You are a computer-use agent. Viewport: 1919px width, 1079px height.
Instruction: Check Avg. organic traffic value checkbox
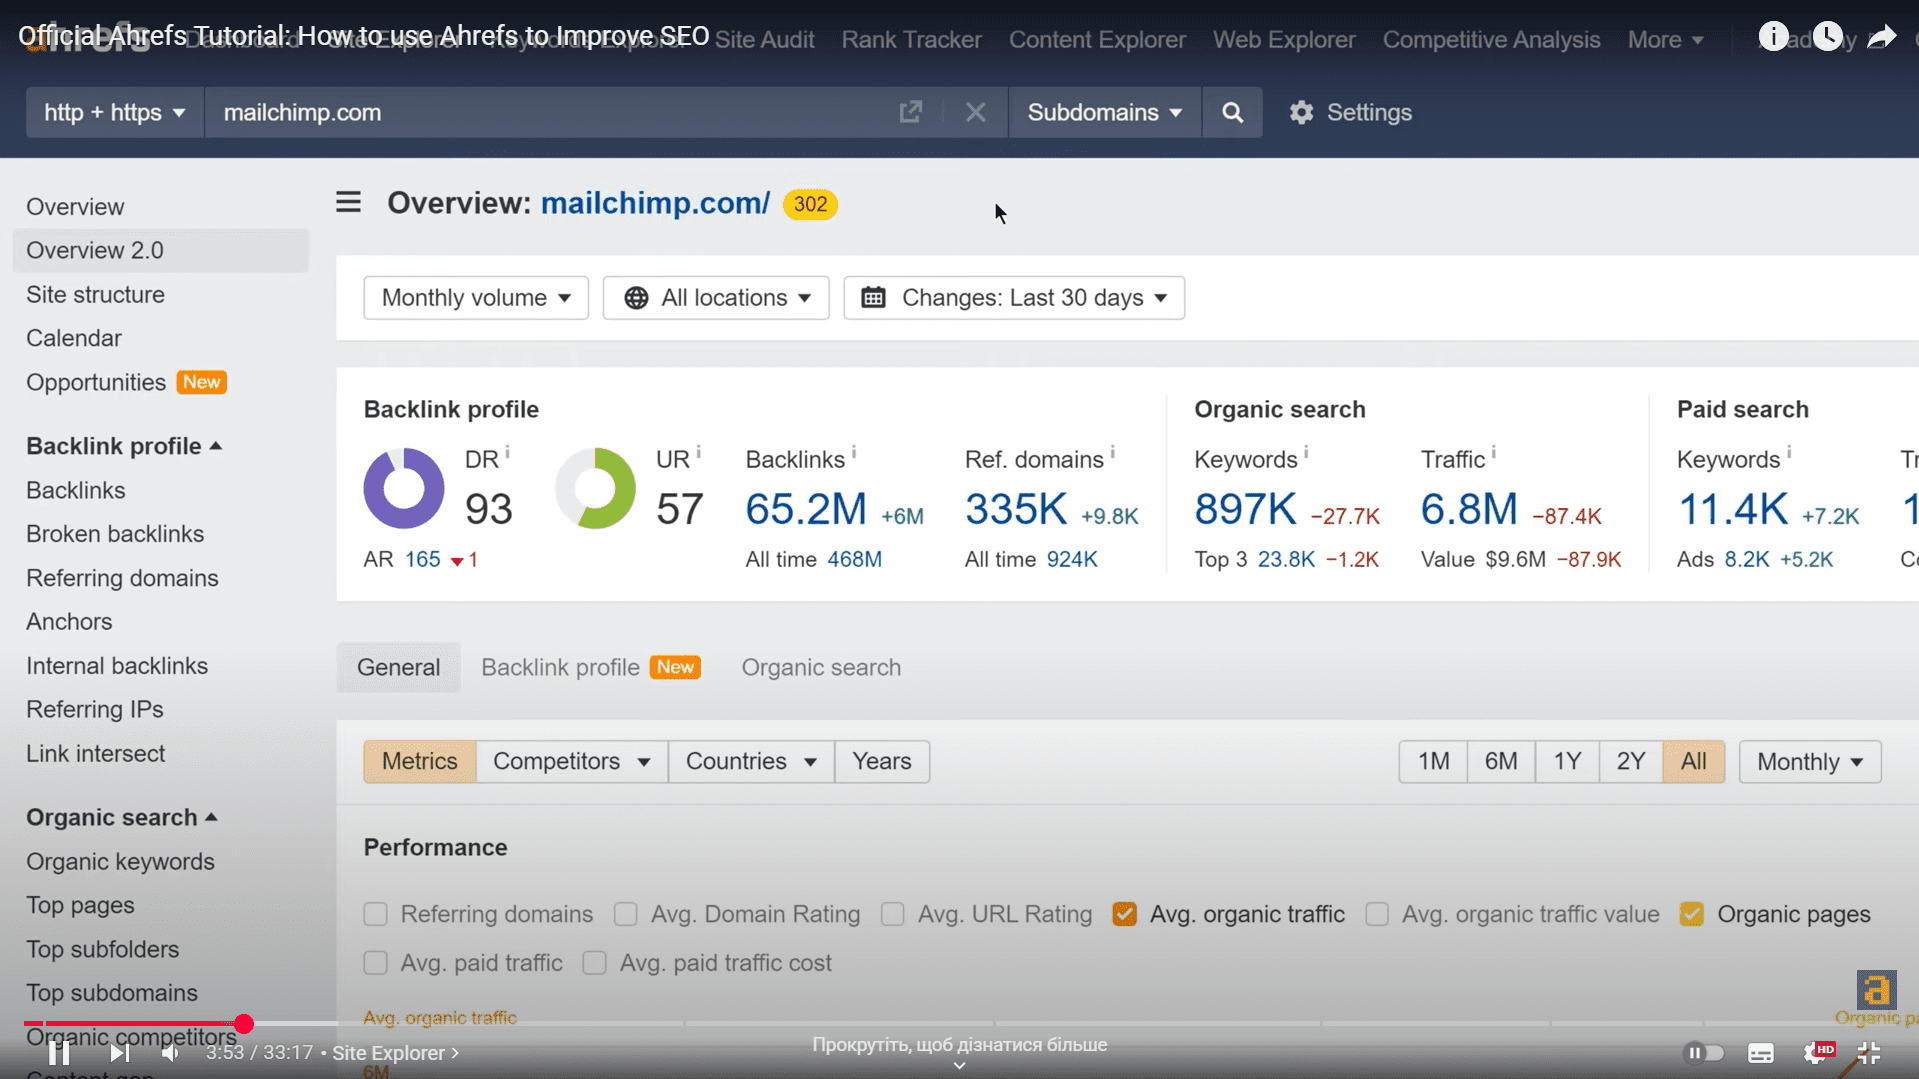pos(1376,914)
